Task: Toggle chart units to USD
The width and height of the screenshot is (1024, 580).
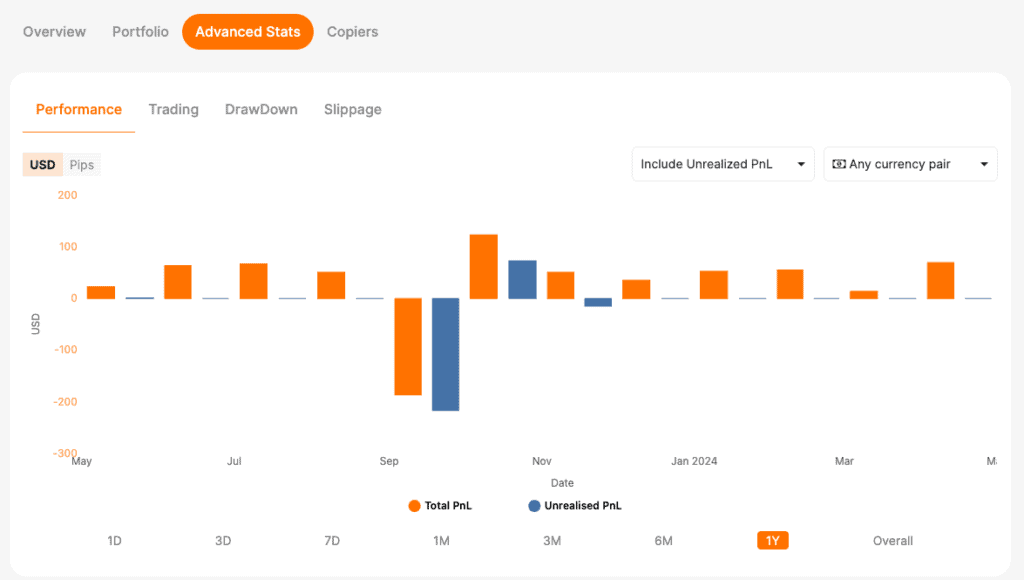Action: tap(42, 165)
